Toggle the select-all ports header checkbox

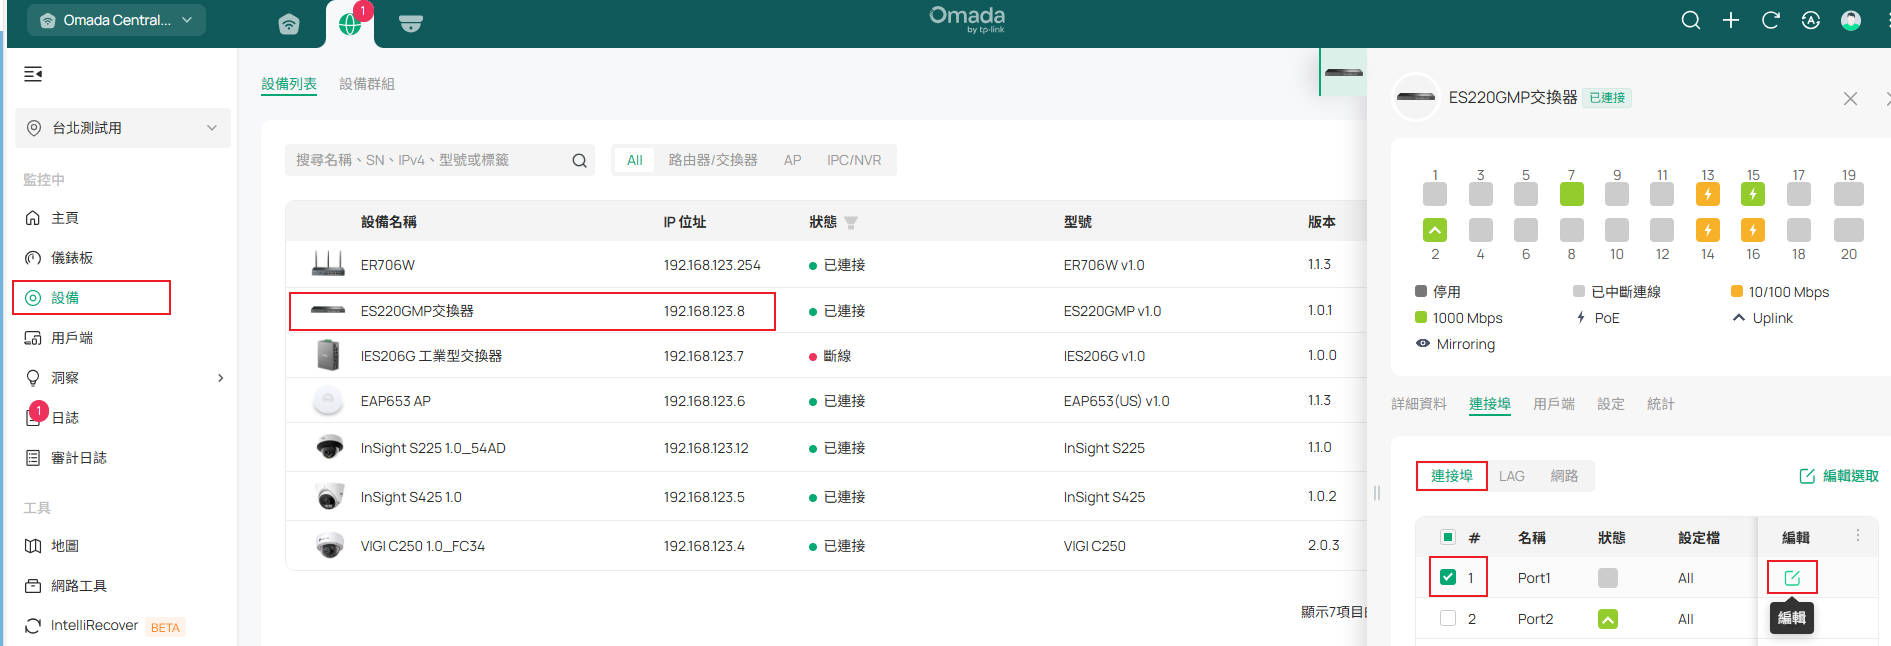point(1448,537)
